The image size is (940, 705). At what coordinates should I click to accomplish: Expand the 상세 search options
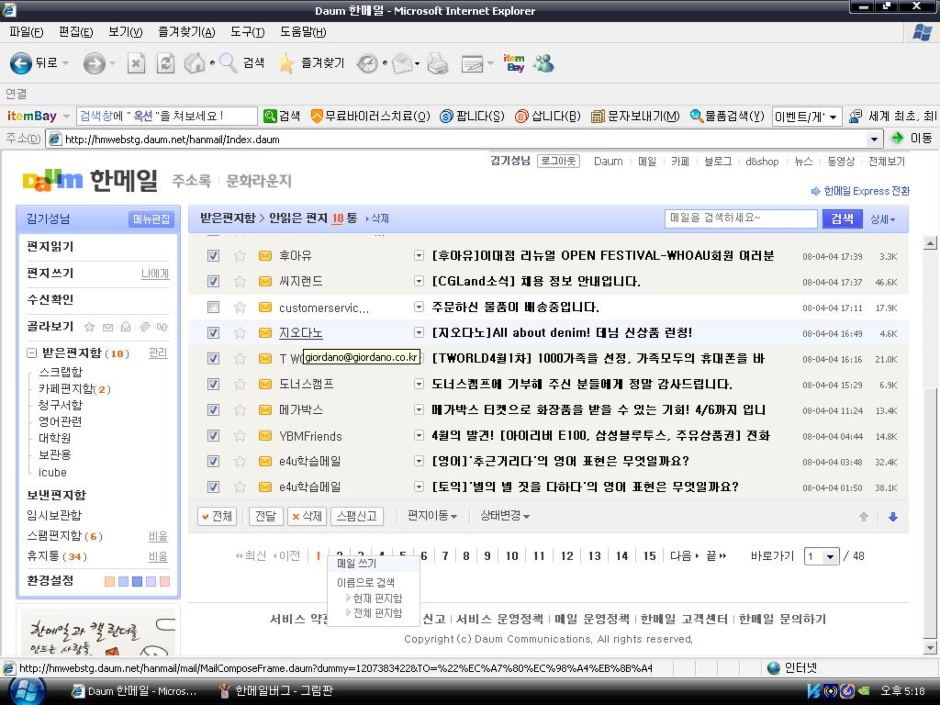click(x=883, y=219)
